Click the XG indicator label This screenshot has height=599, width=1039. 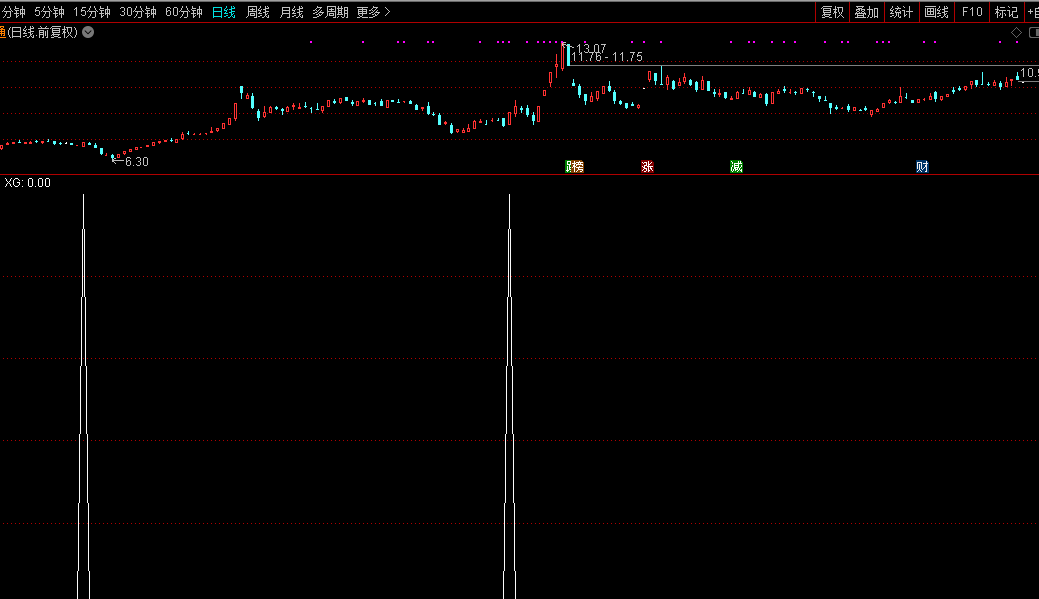pyautogui.click(x=27, y=183)
